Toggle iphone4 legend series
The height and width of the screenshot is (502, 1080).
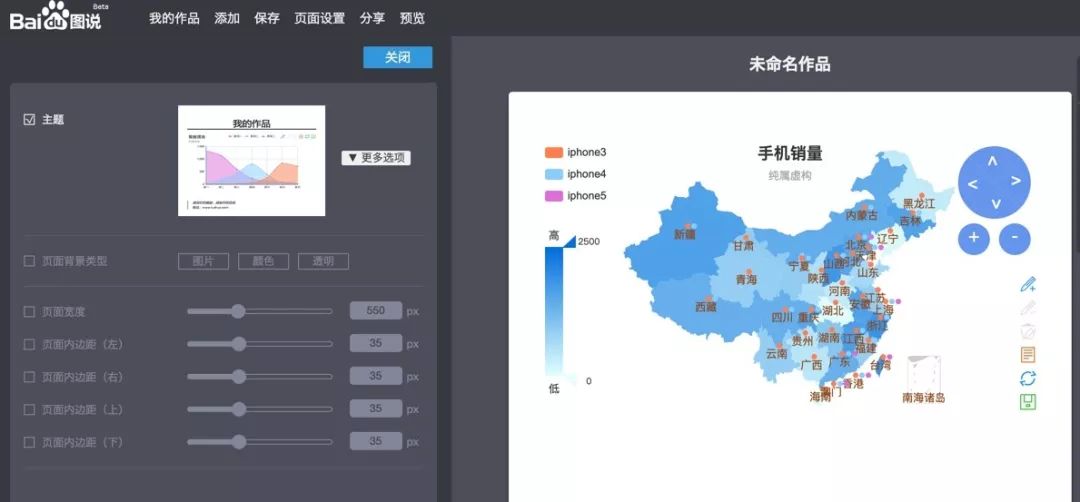click(x=575, y=174)
